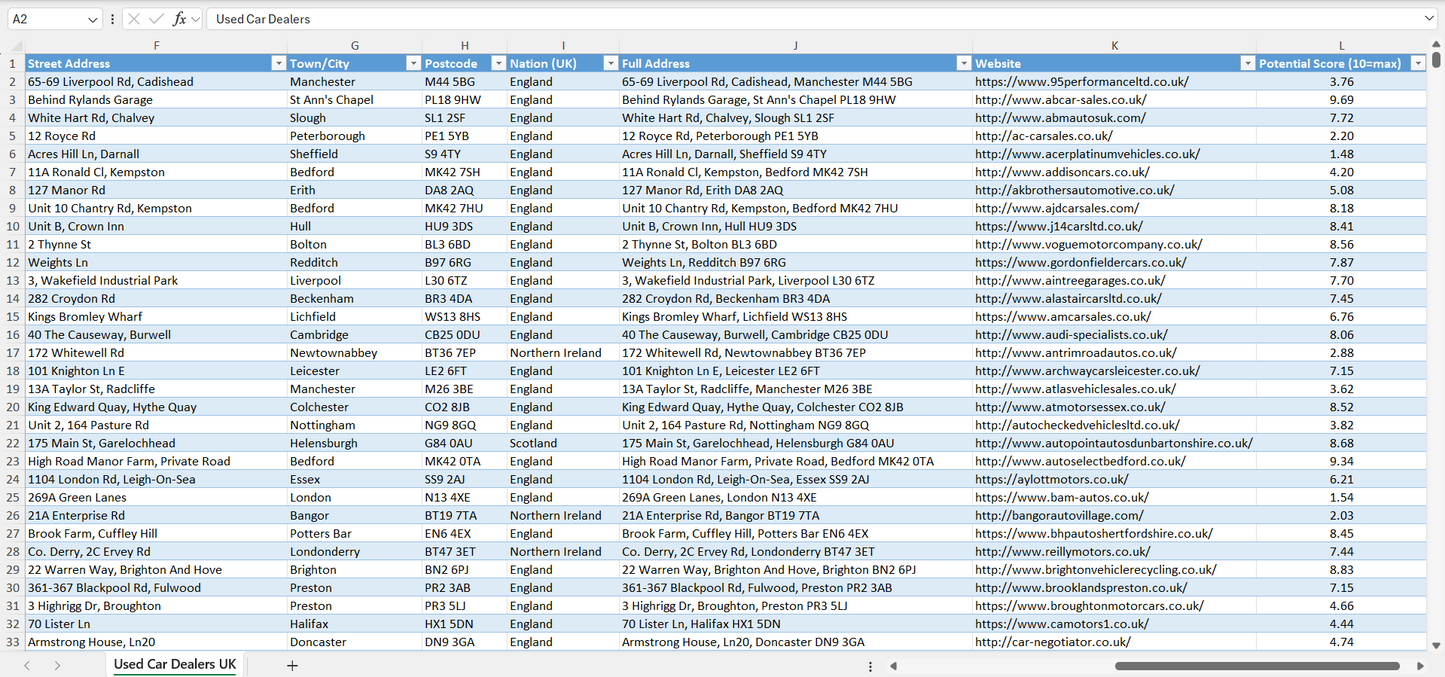Open Full Address filter dropdown
1445x677 pixels.
pyautogui.click(x=964, y=63)
